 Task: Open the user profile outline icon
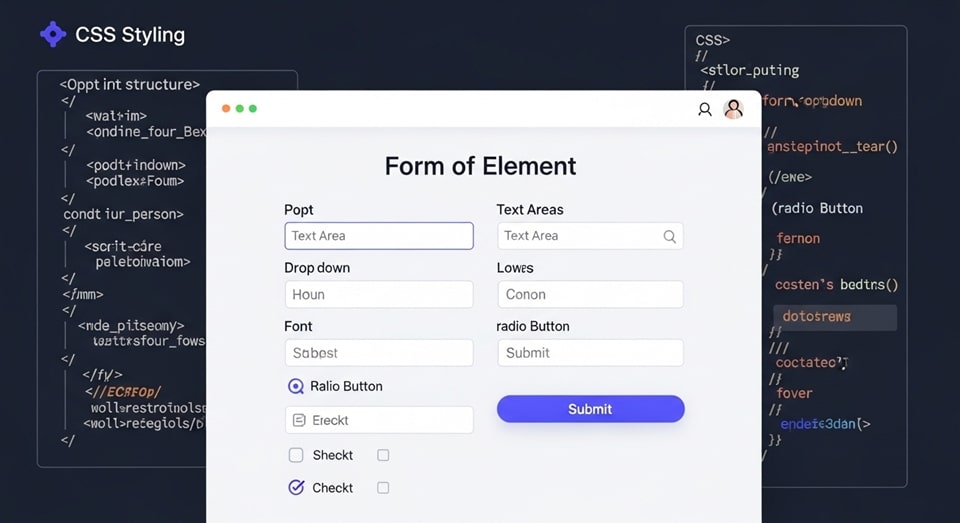tap(705, 109)
